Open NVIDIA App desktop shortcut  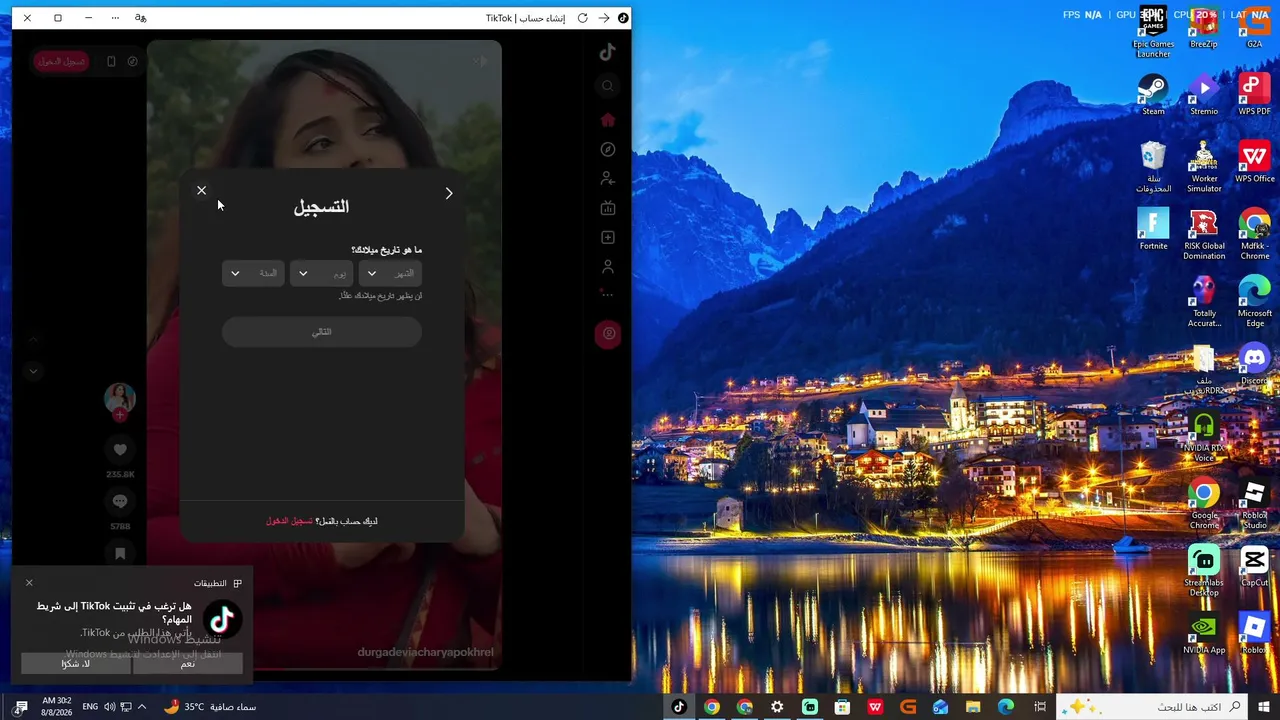1204,634
